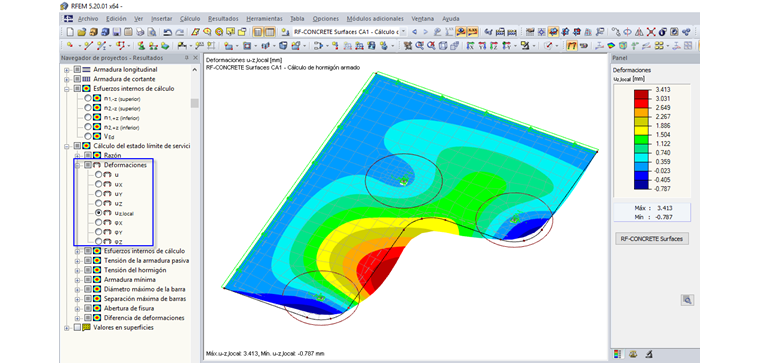Open a file with the folder icon
Screen dimensions: 760x363
point(82,32)
